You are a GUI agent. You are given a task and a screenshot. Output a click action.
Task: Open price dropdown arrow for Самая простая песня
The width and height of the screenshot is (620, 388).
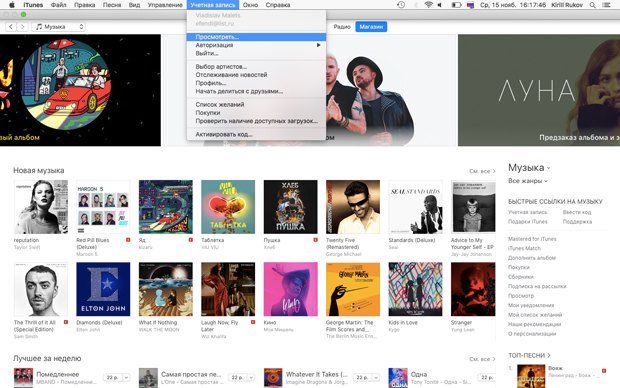pos(251,377)
